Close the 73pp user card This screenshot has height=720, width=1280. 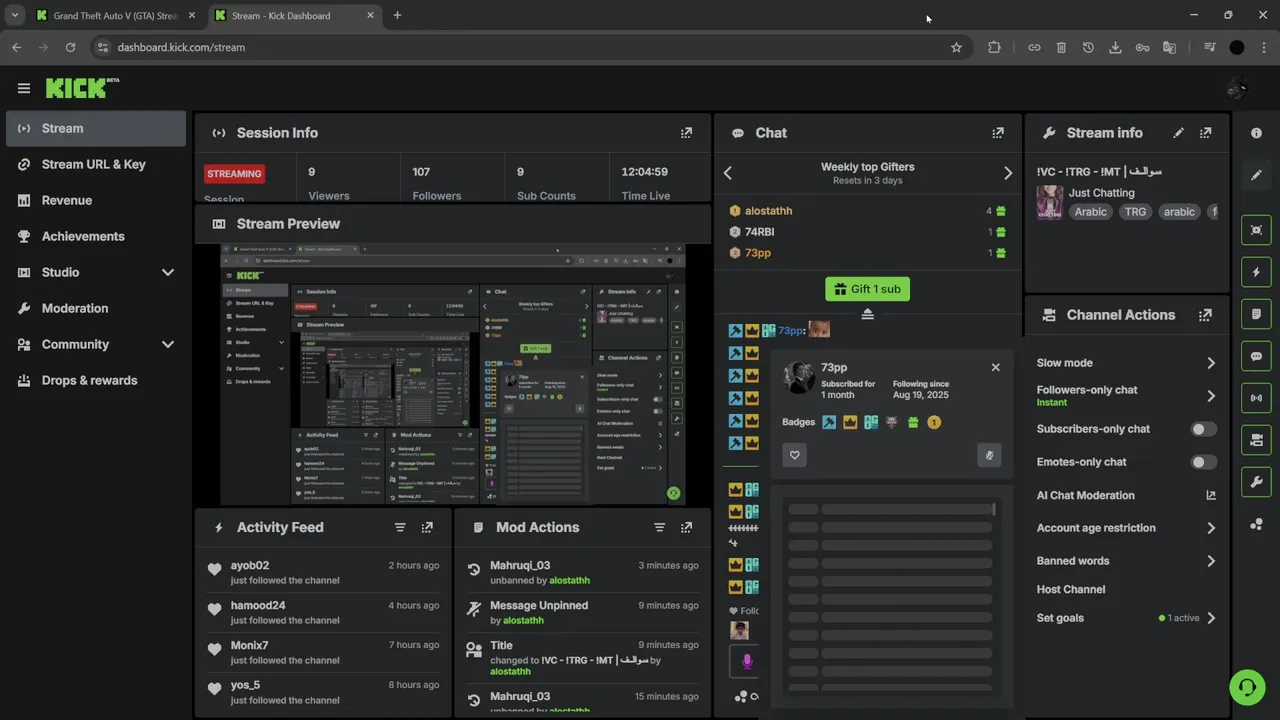click(995, 367)
